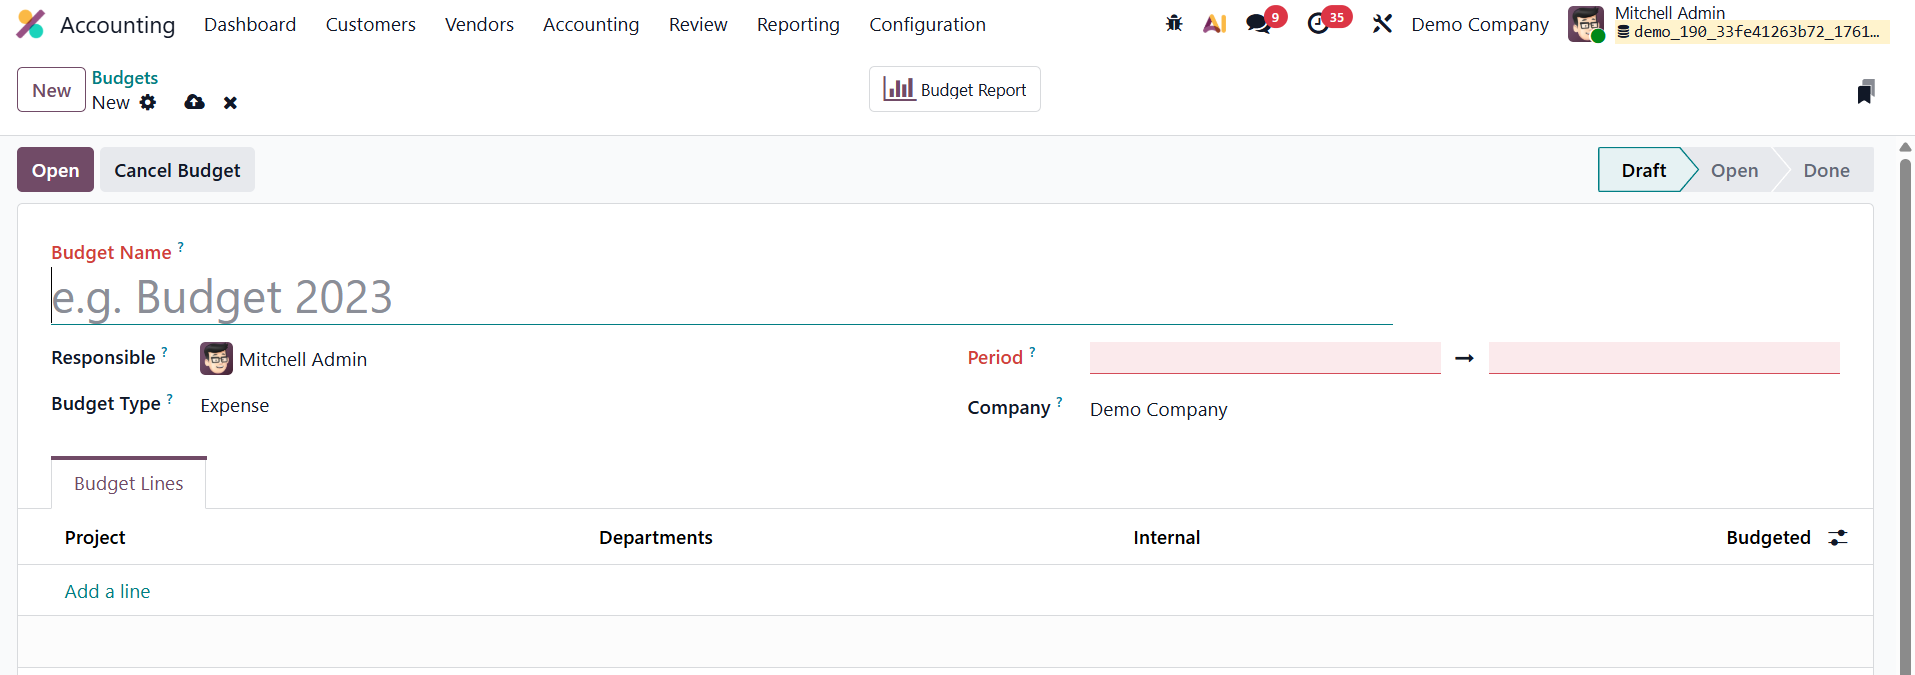
Task: Click the debug bug icon
Action: coord(1174,23)
